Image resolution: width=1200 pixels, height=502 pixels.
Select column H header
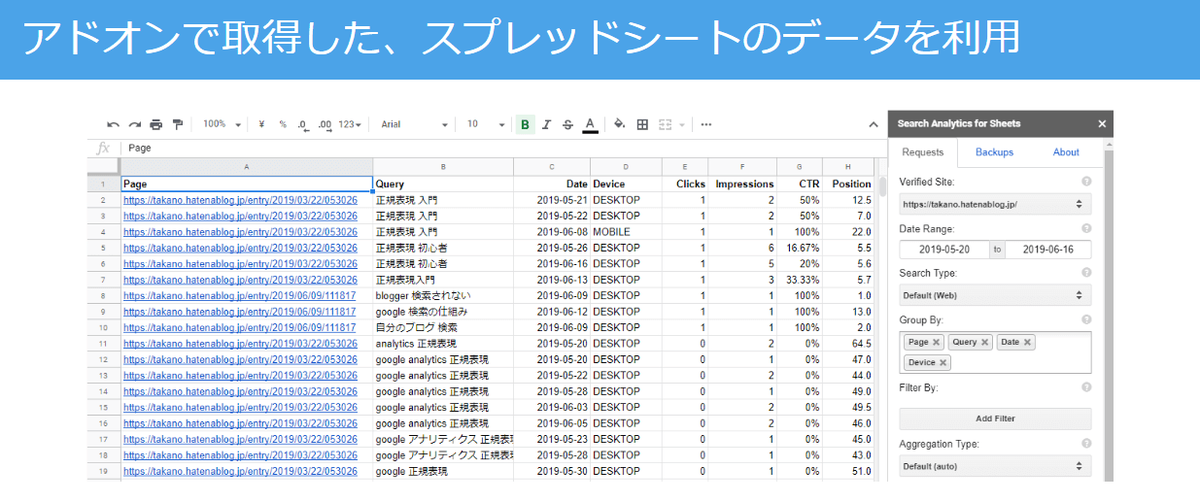[848, 166]
